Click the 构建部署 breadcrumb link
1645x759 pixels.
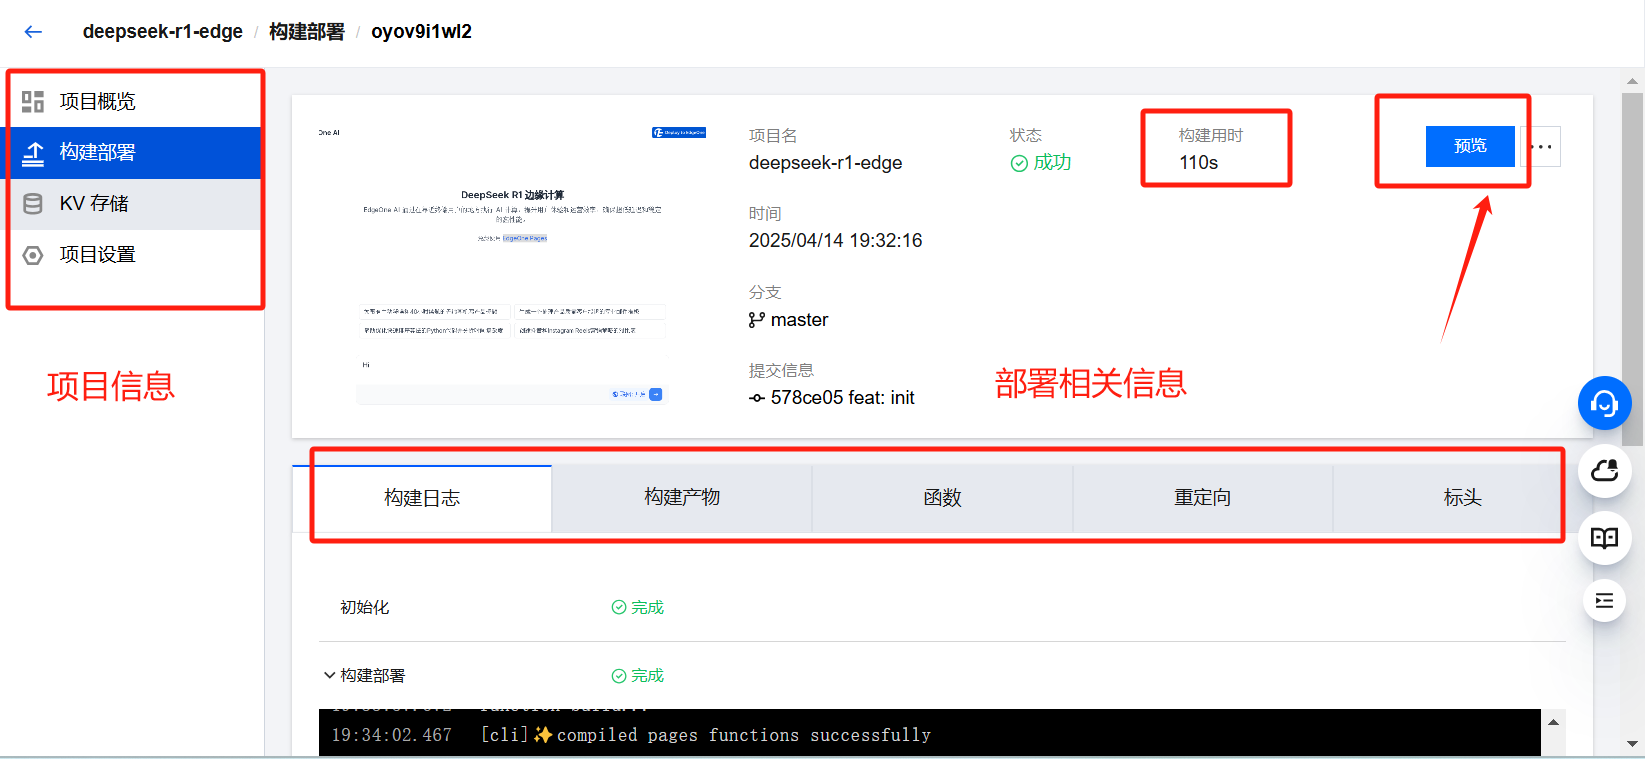307,32
